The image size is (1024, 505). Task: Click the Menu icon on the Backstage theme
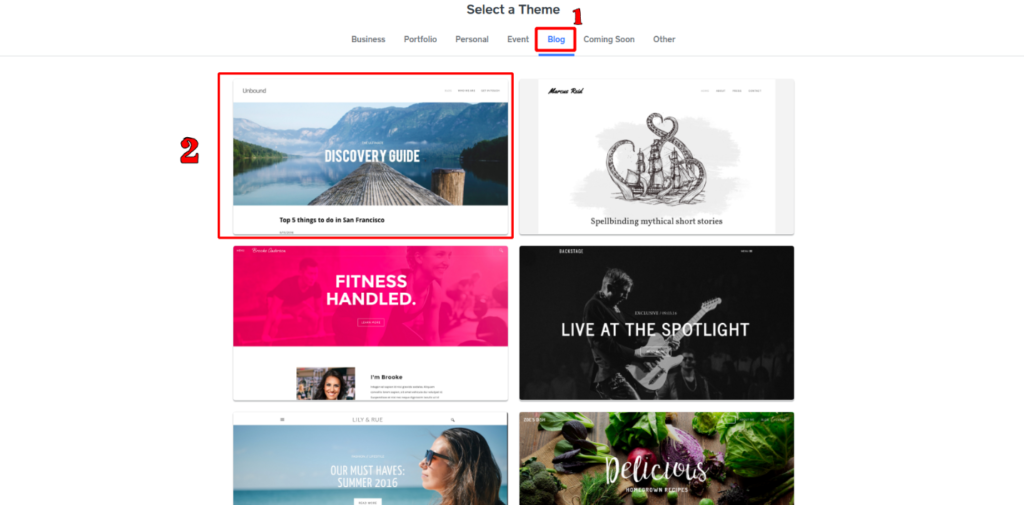[746, 252]
